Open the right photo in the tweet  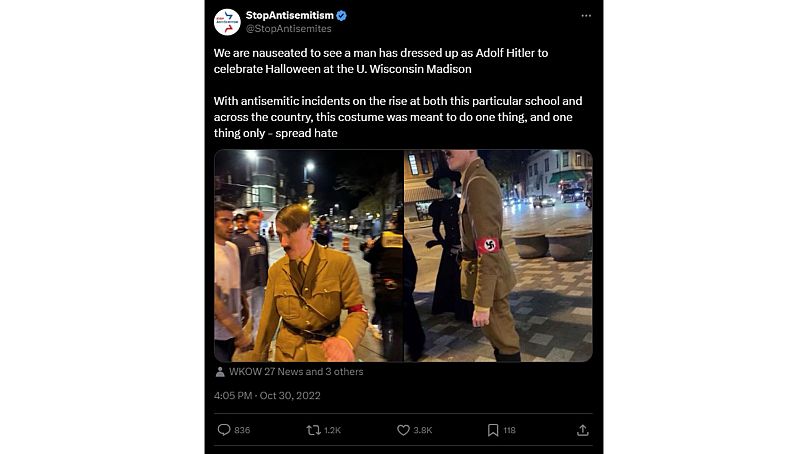[498, 255]
